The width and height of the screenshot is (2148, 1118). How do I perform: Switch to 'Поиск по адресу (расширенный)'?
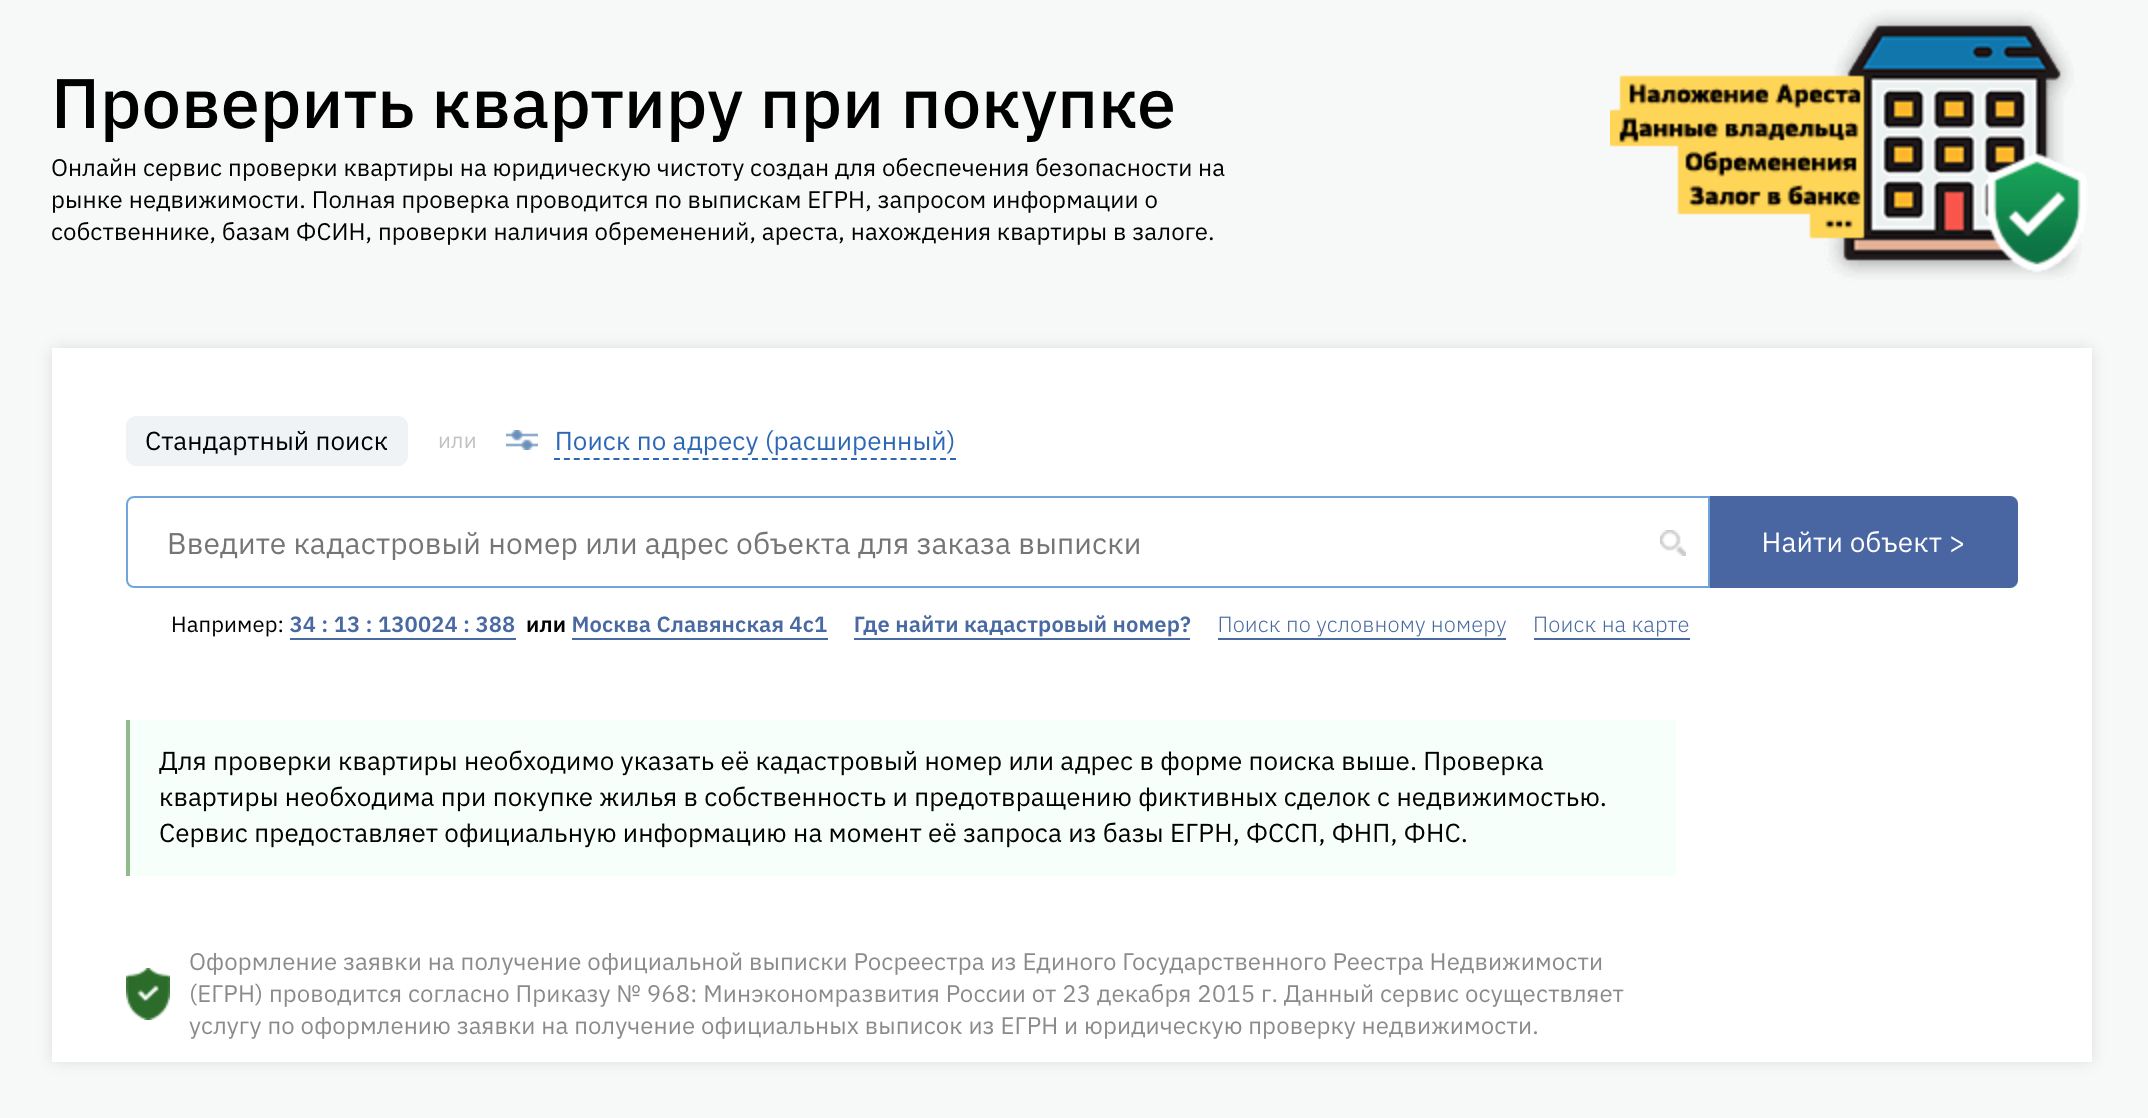pos(754,442)
